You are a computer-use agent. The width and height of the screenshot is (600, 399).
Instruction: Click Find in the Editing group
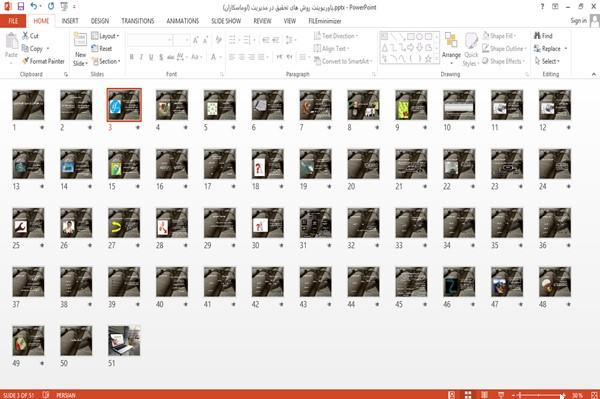click(543, 36)
